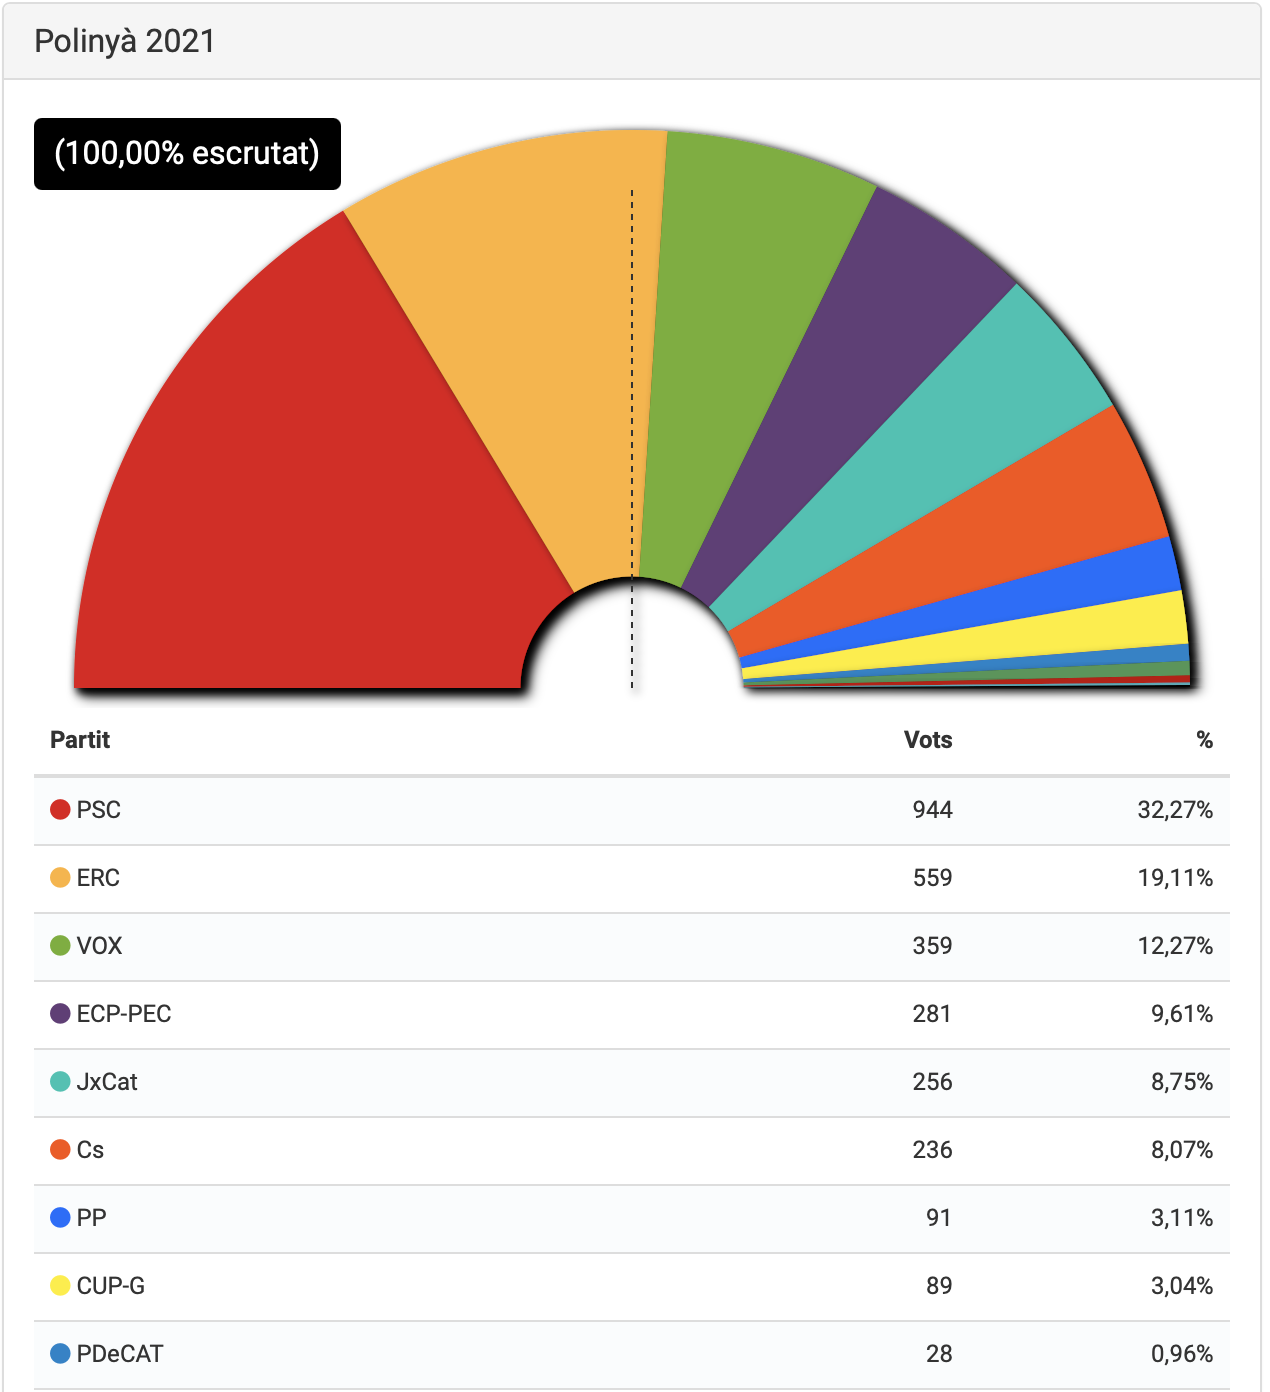Click the purple ECP-PEC legend dot
This screenshot has width=1270, height=1392.
click(x=60, y=1013)
